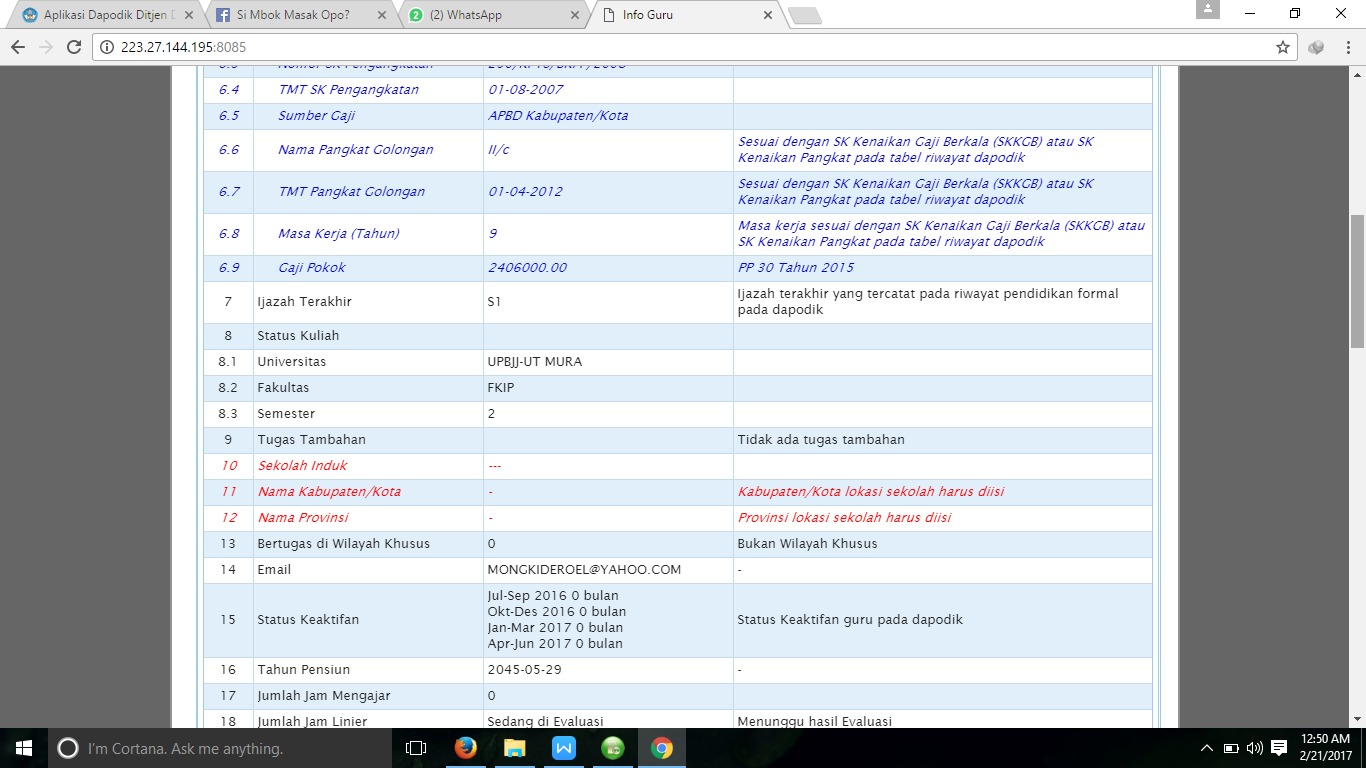Click 'Provinsi lokasi sekolah harus diisi' warning
1366x768 pixels.
(x=844, y=518)
